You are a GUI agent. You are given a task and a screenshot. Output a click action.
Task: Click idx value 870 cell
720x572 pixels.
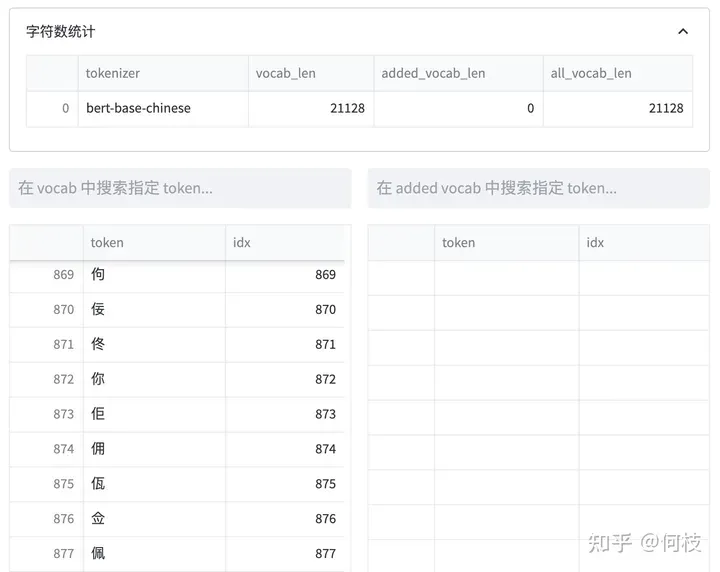pyautogui.click(x=285, y=310)
